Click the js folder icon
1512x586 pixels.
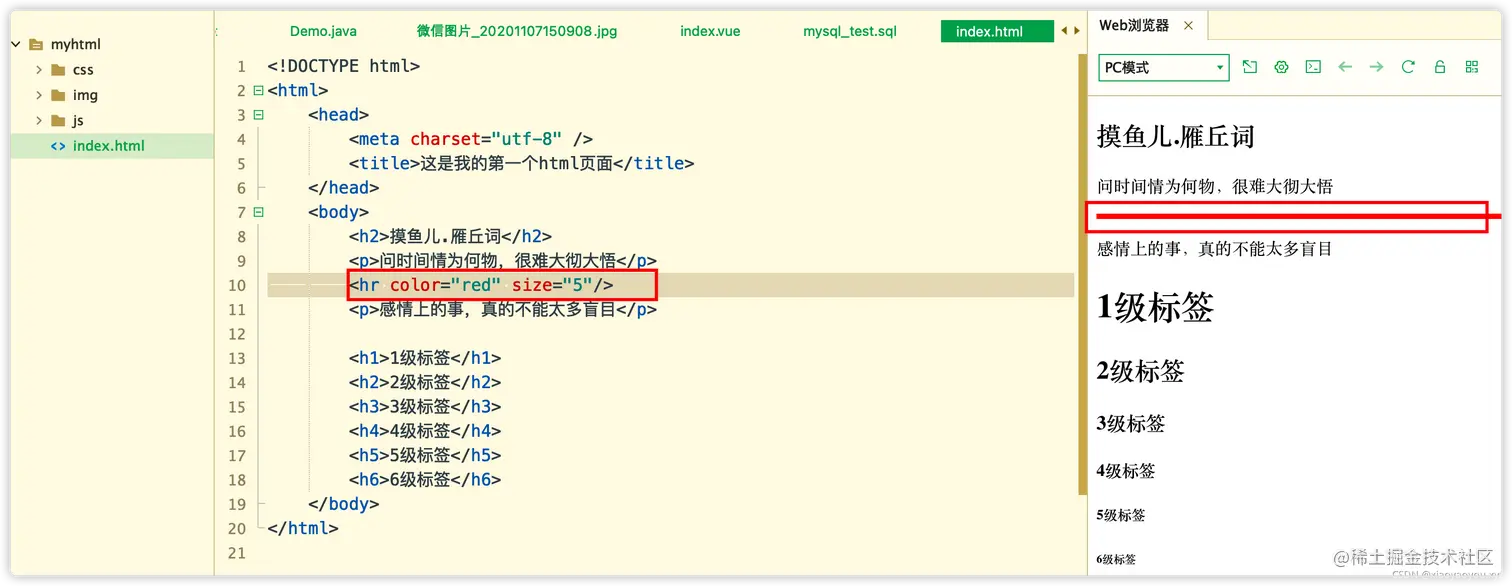pos(58,120)
